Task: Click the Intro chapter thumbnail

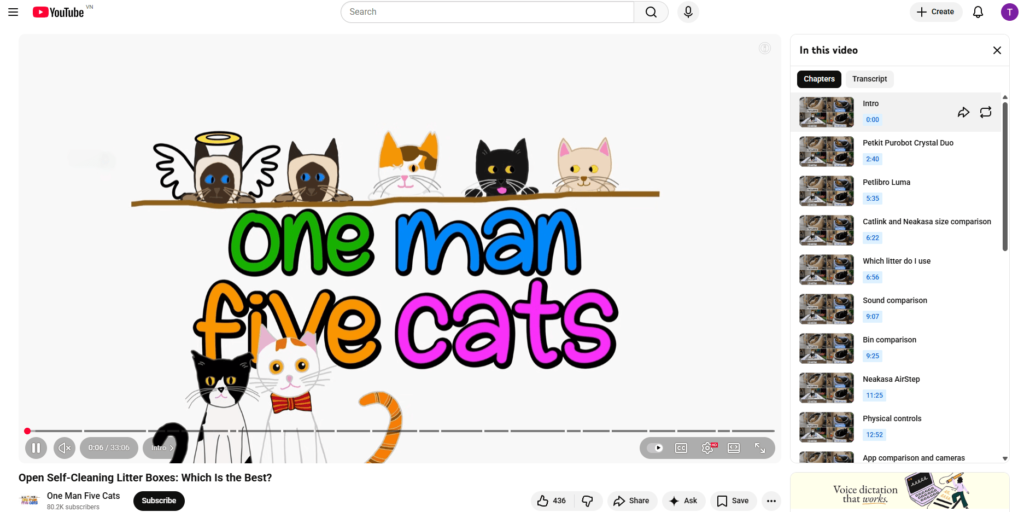Action: (x=826, y=112)
